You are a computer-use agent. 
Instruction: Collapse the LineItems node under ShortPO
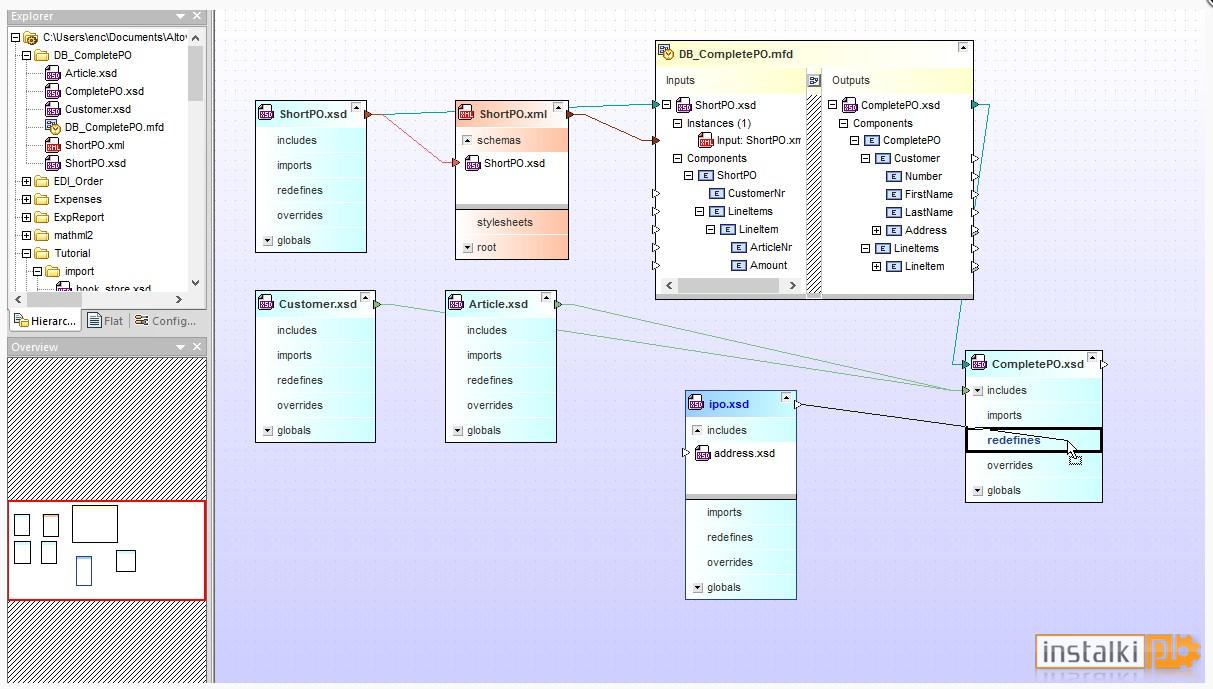coord(700,211)
